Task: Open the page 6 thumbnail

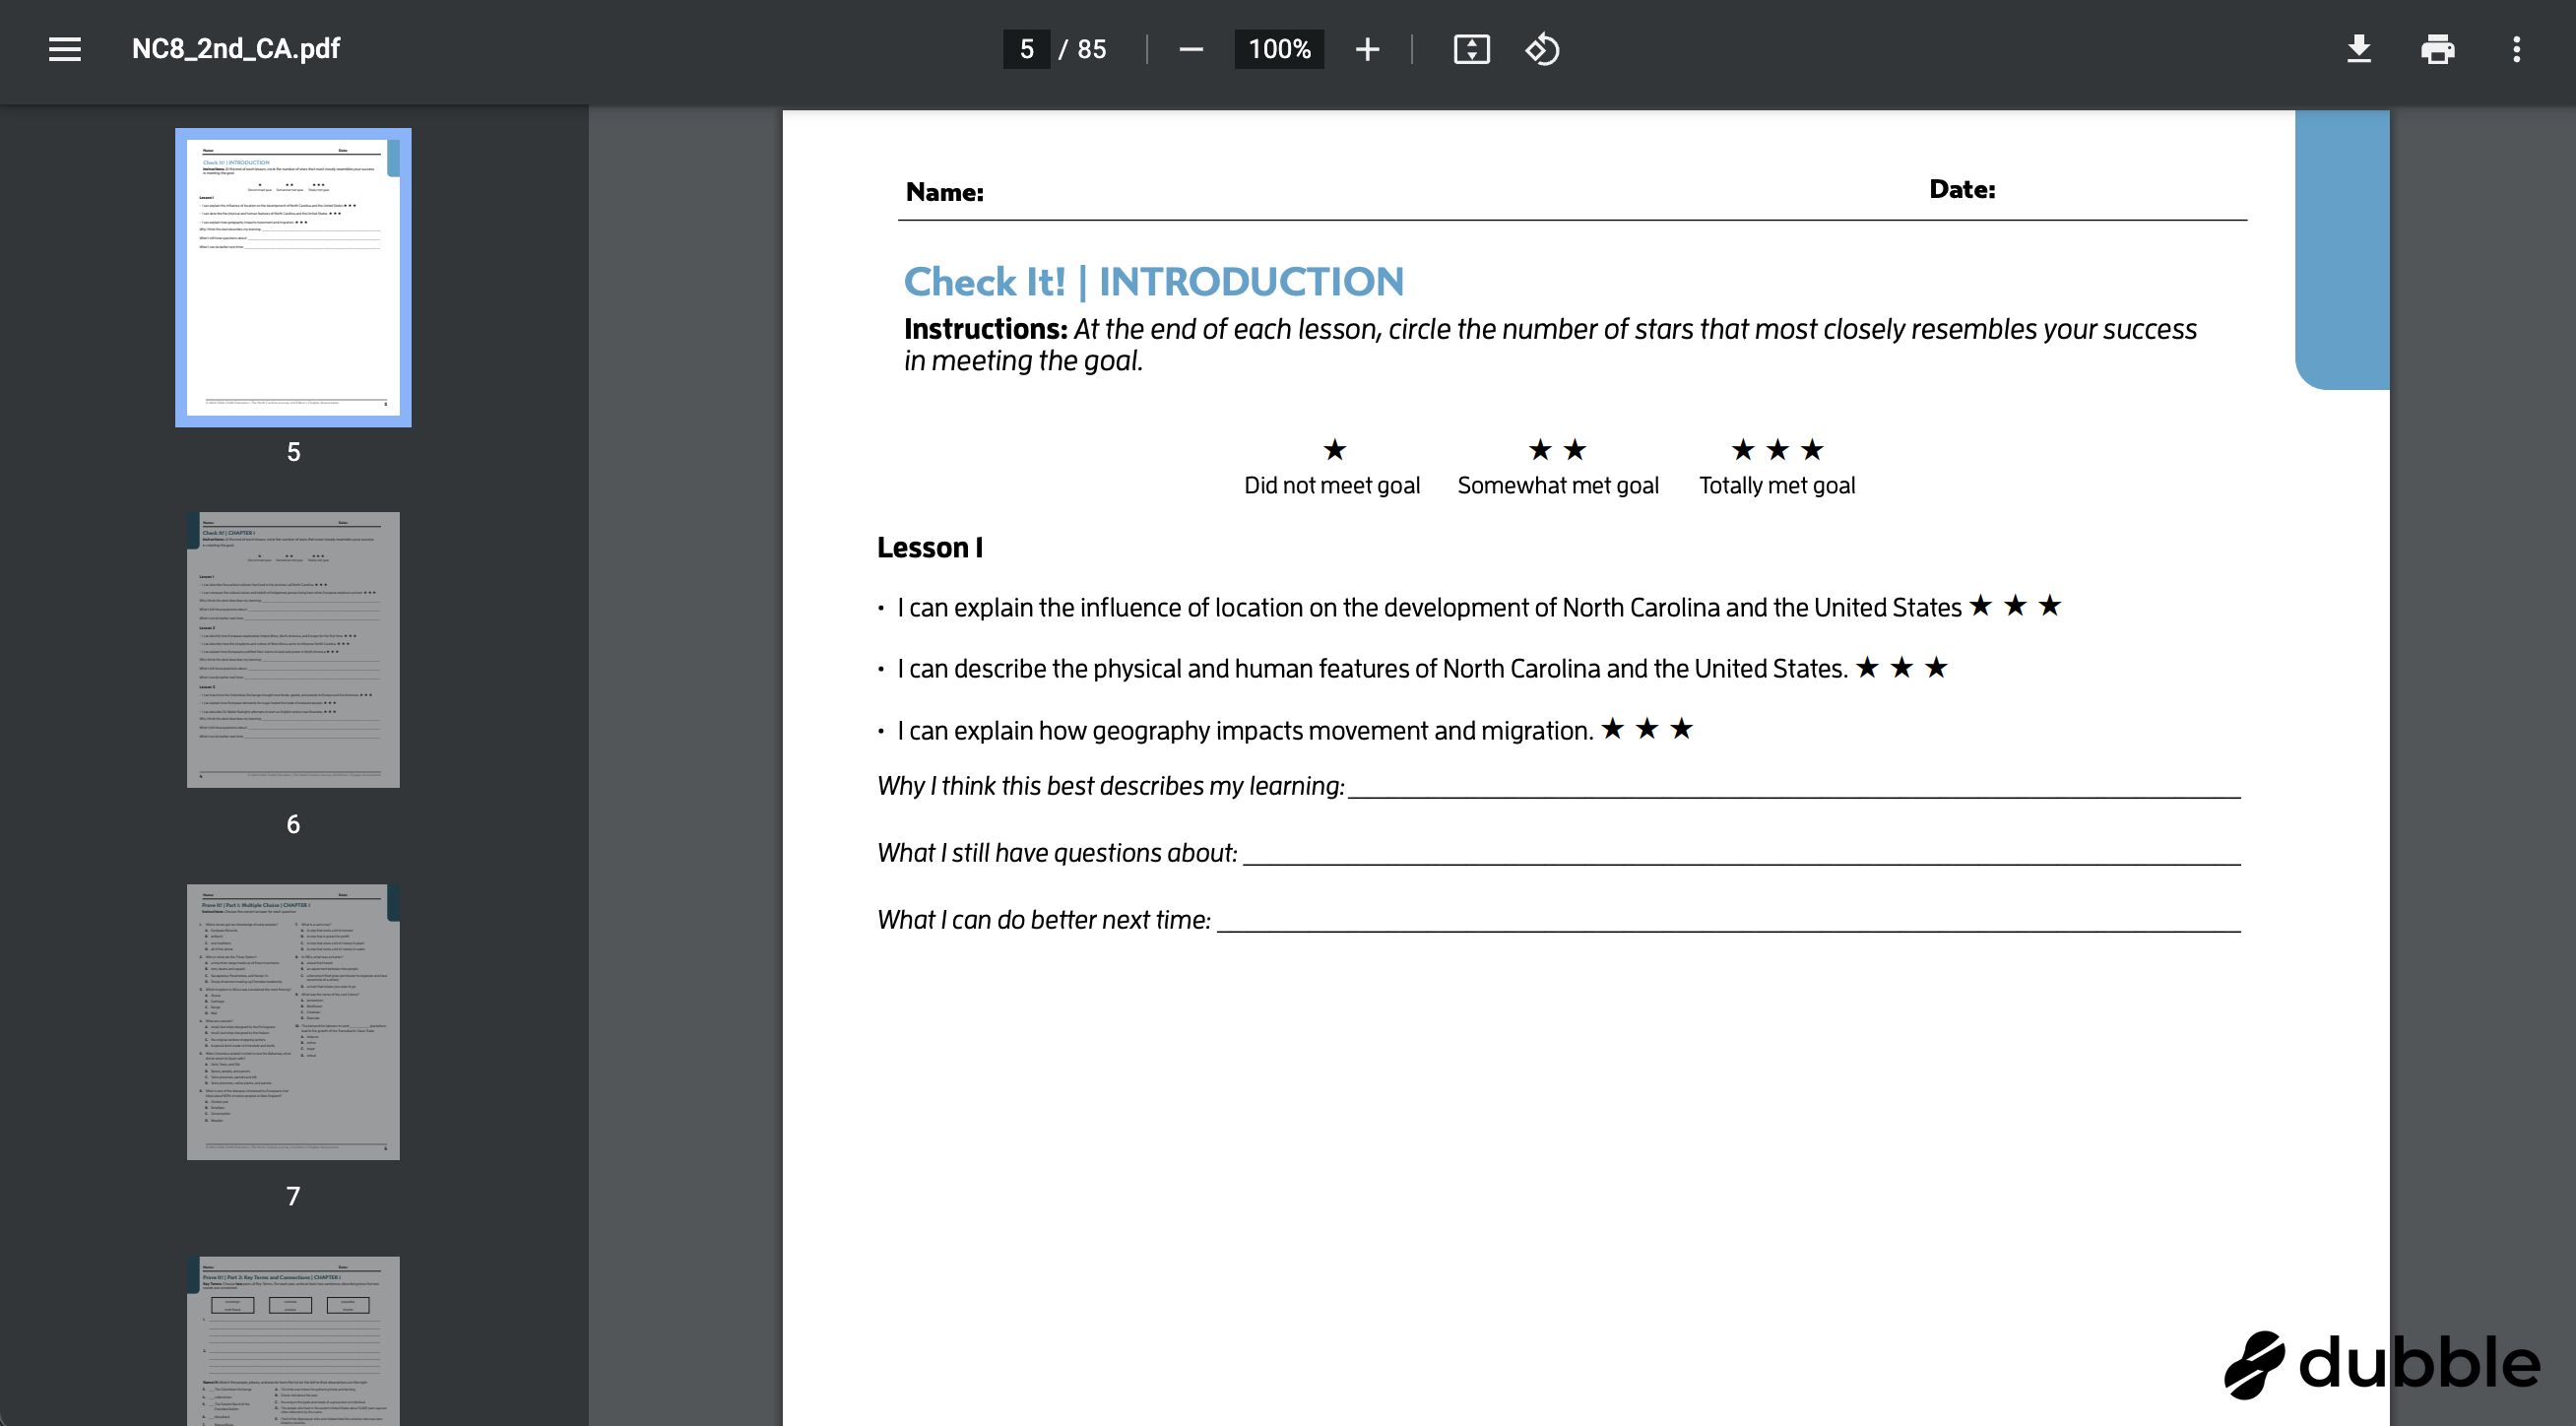Action: click(x=293, y=650)
